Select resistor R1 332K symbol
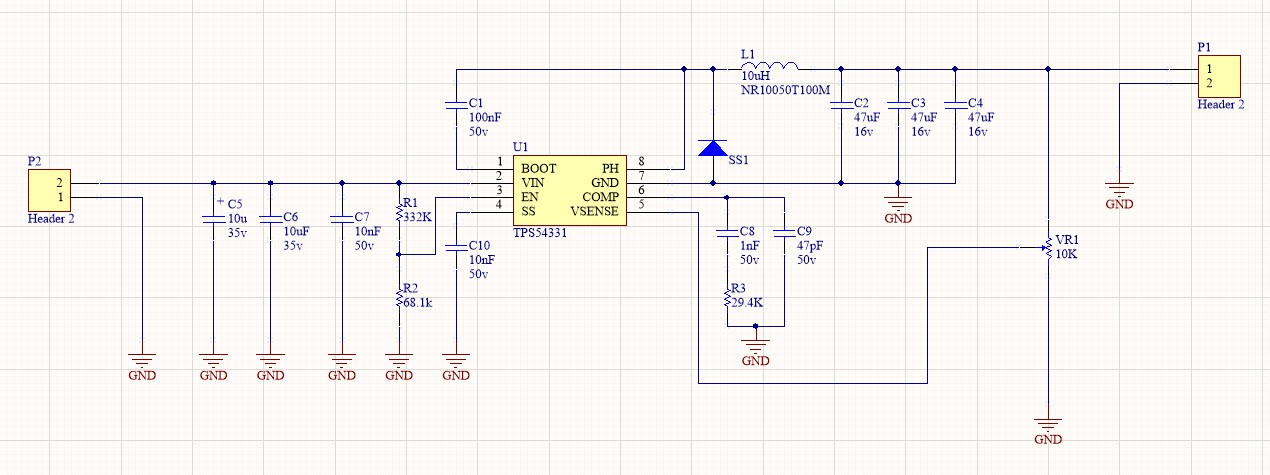This screenshot has height=475, width=1270. (399, 215)
